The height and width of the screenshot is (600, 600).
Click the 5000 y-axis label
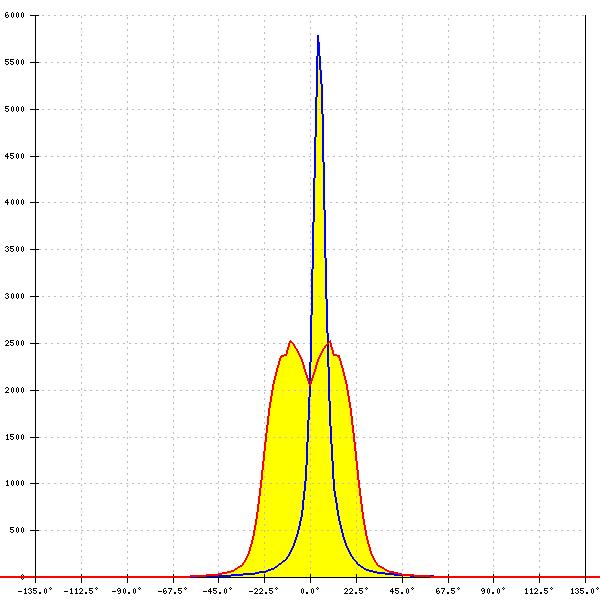[x=15, y=109]
